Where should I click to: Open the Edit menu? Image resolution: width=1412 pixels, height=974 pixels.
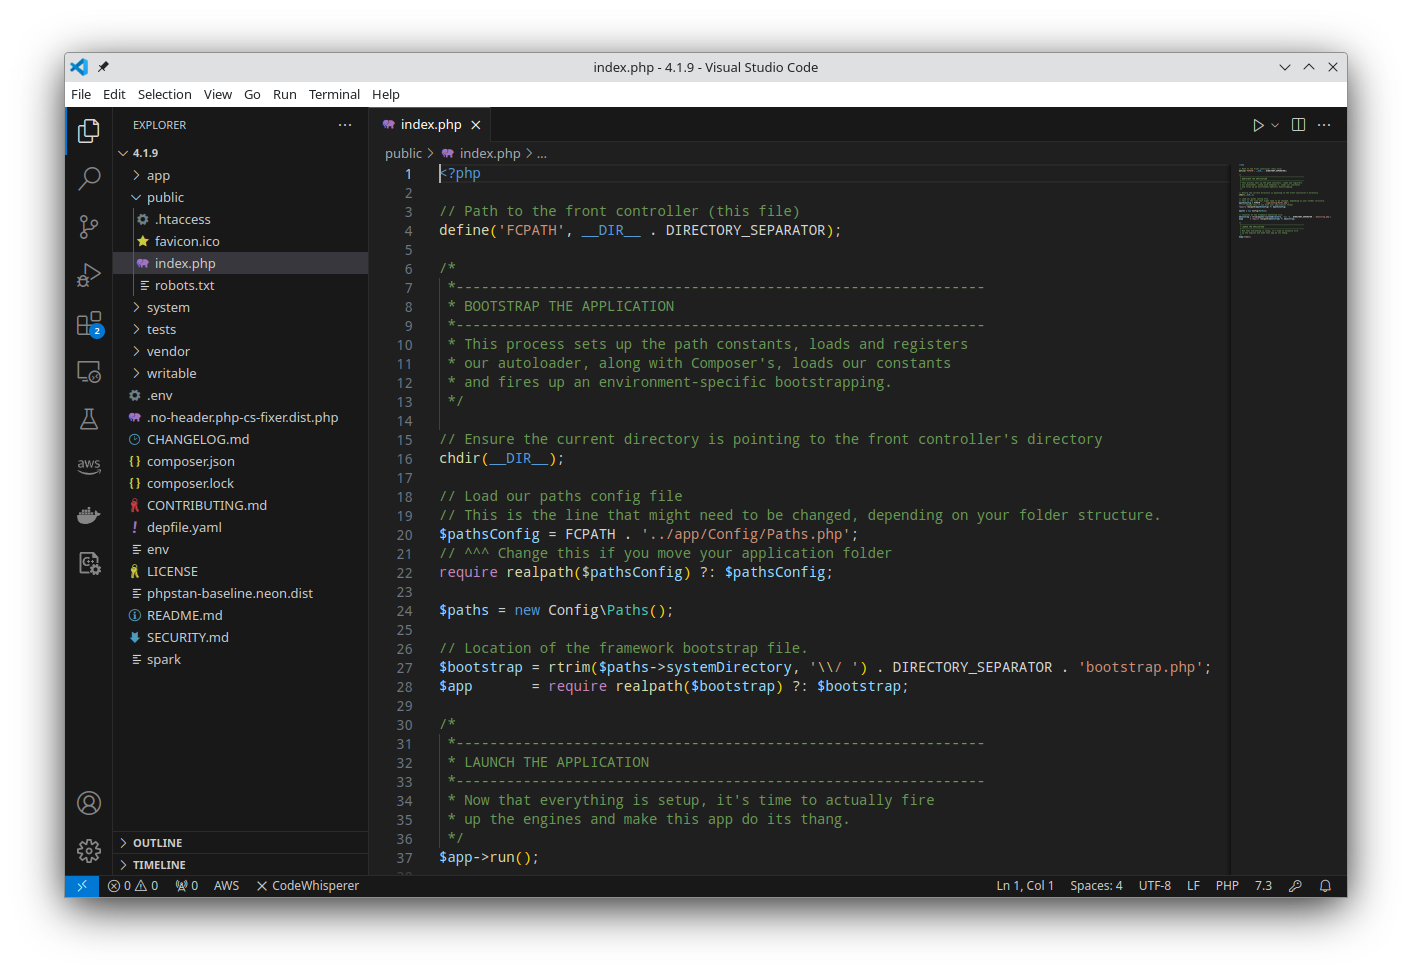tap(114, 95)
